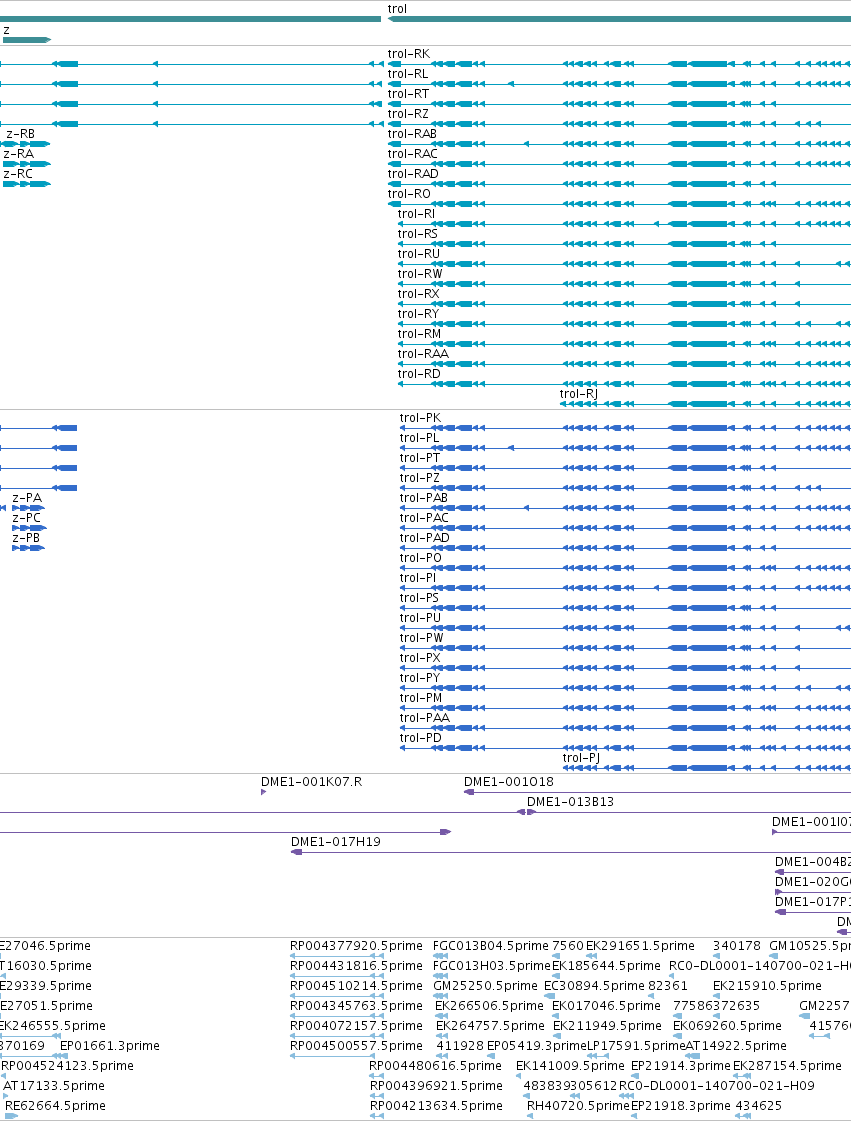Click EST FGC013B04.5prime
Screen dimensions: 851x1121
tap(491, 946)
